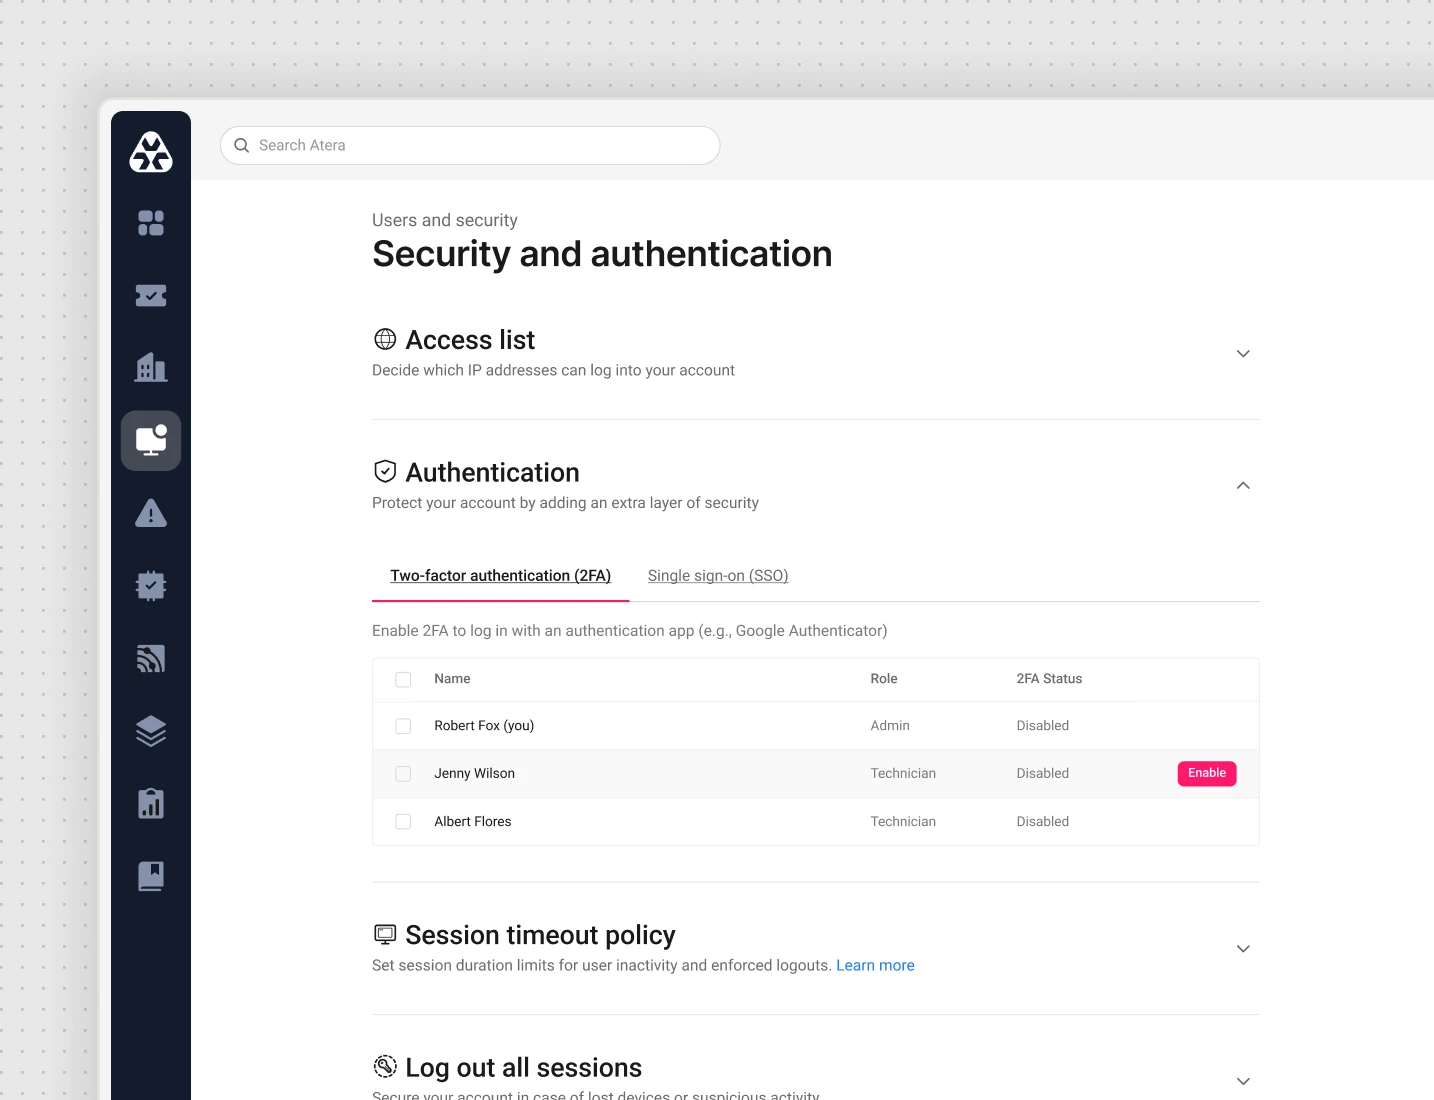Select the devices monitor icon in sidebar
Image resolution: width=1434 pixels, height=1100 pixels.
pos(151,440)
